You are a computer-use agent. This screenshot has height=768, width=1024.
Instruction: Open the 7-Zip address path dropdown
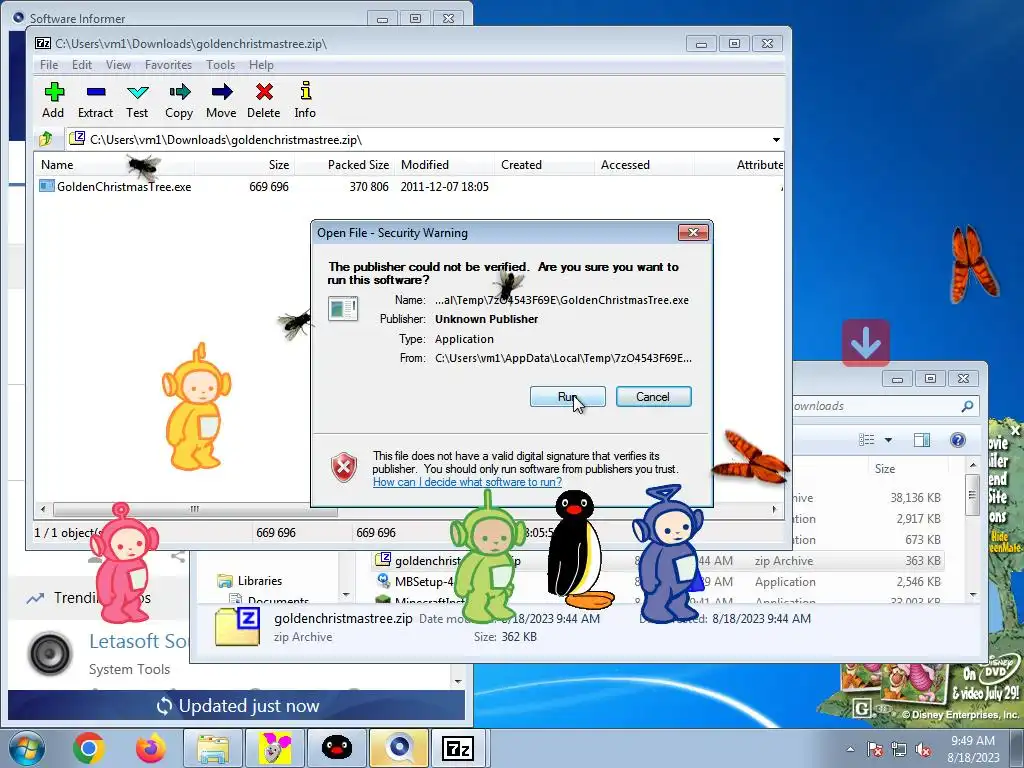(x=776, y=140)
